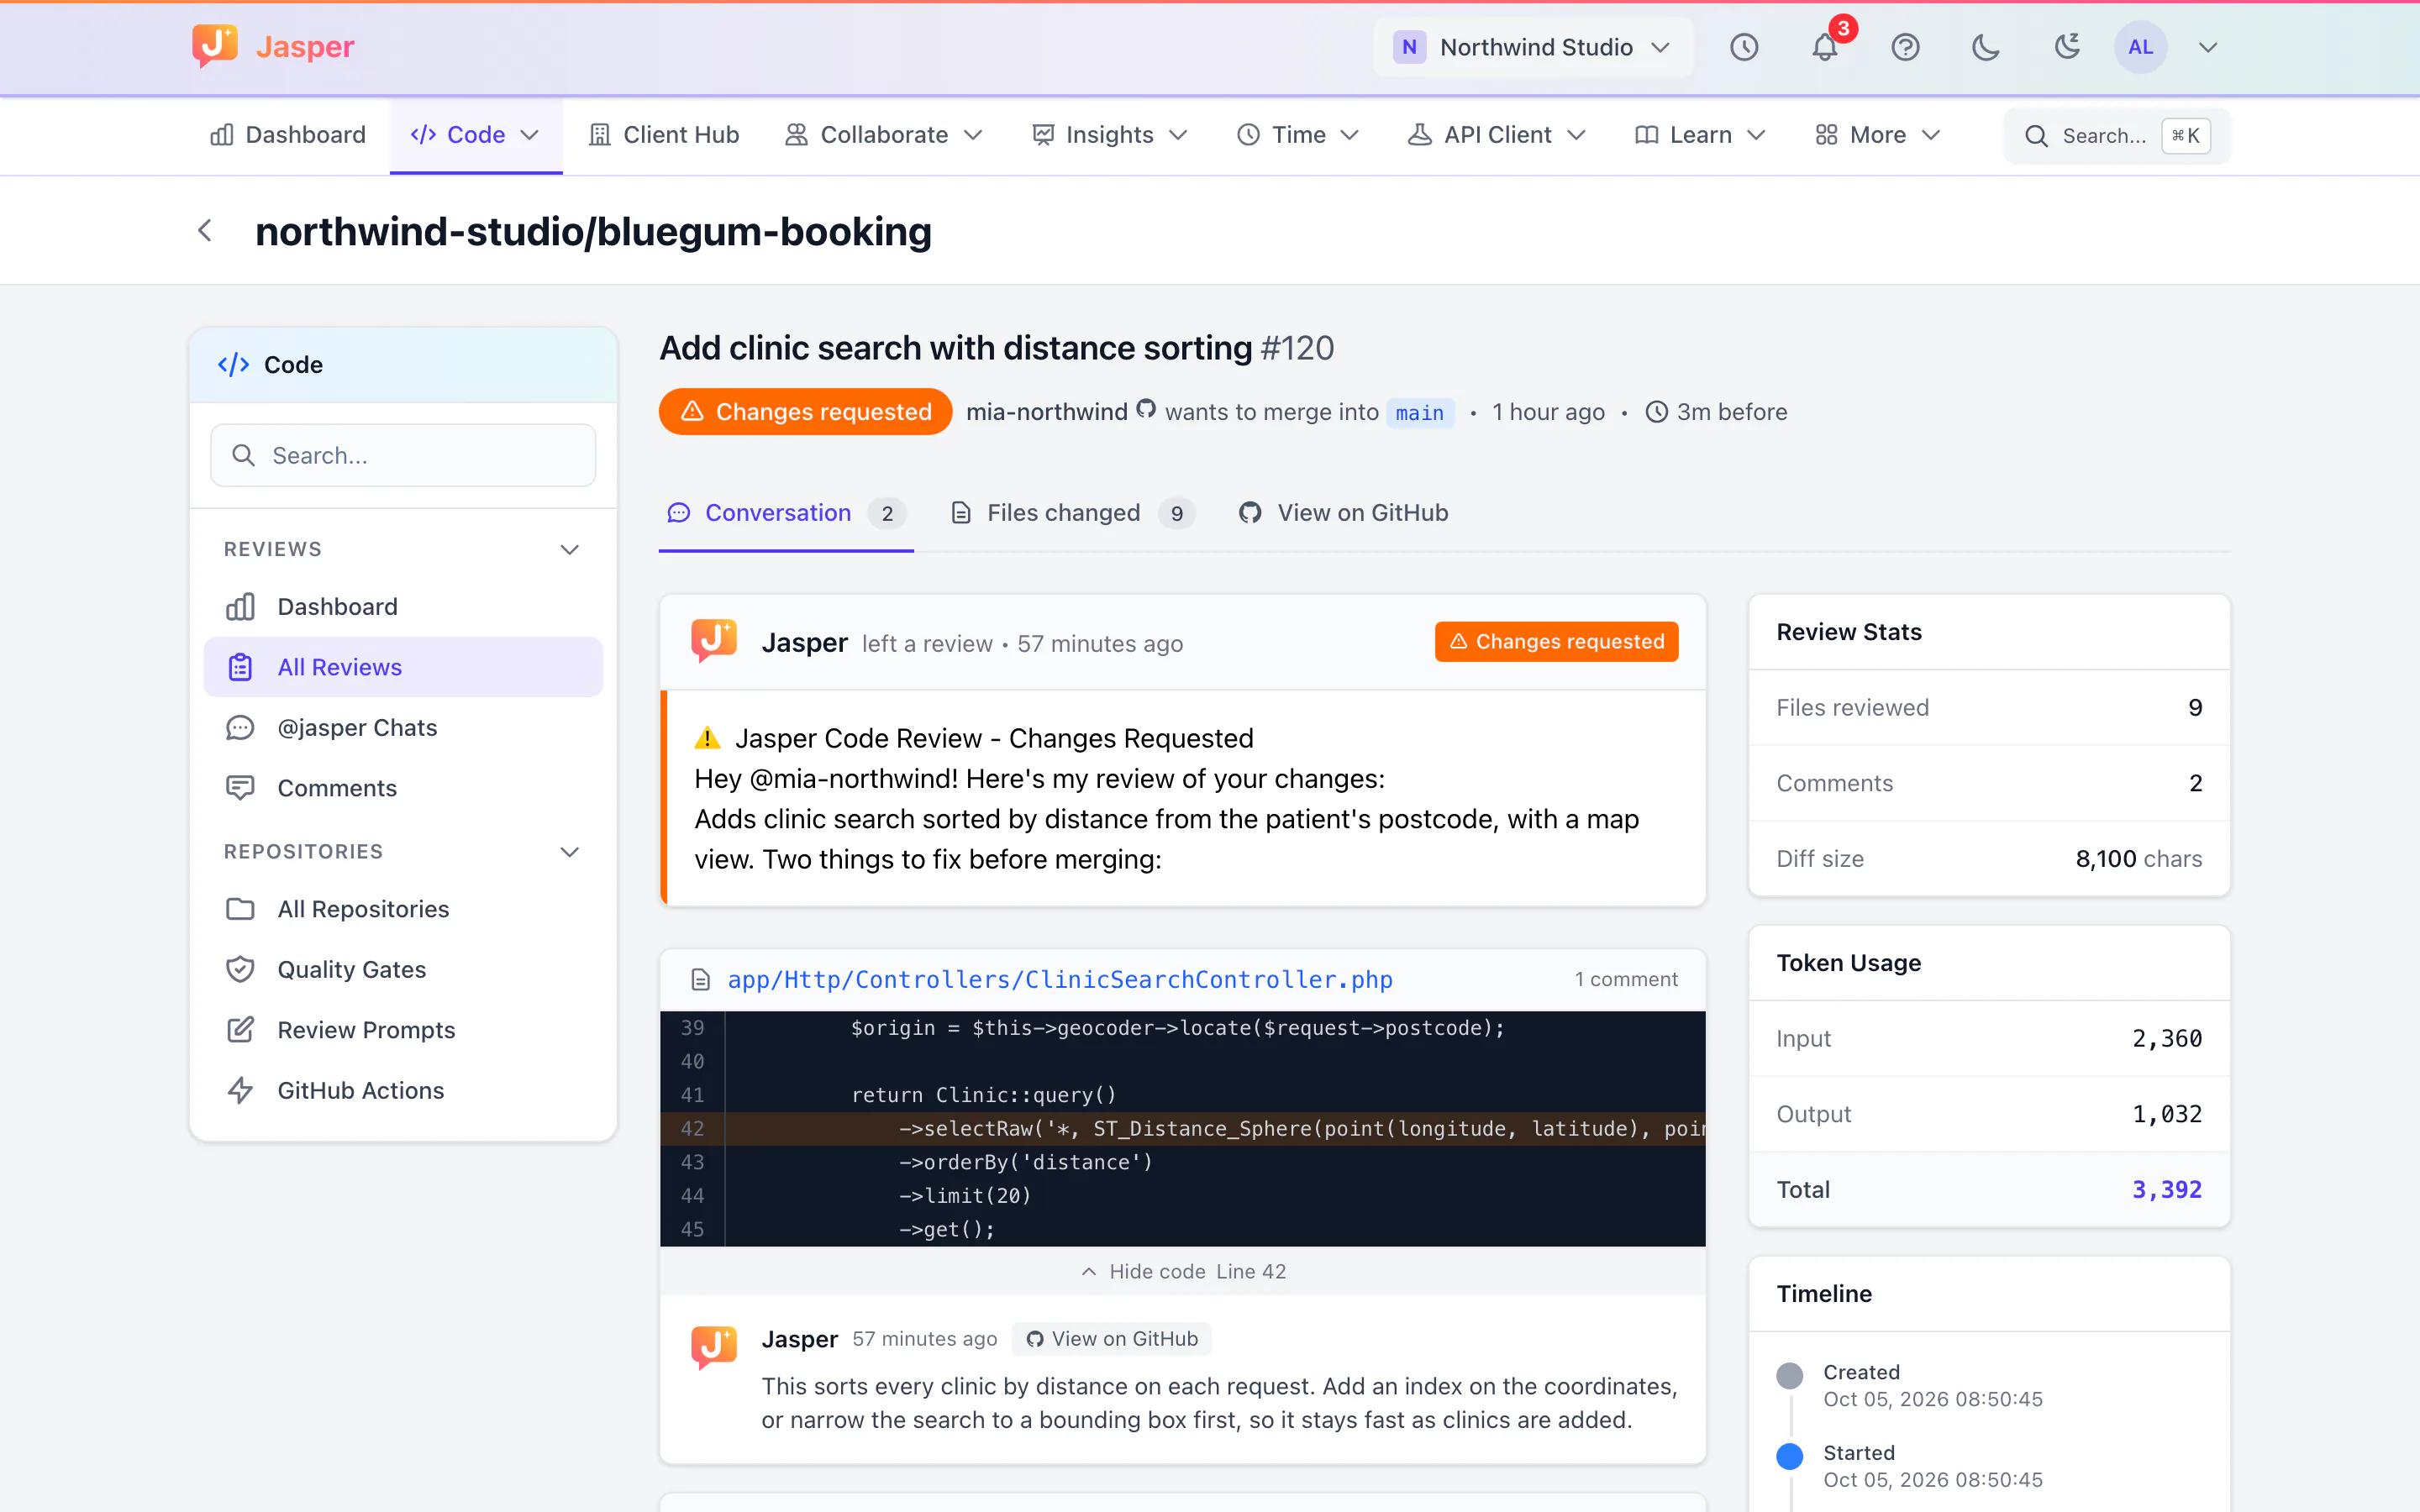Open the recent activity clock icon
This screenshot has height=1512, width=2420.
tap(1744, 47)
